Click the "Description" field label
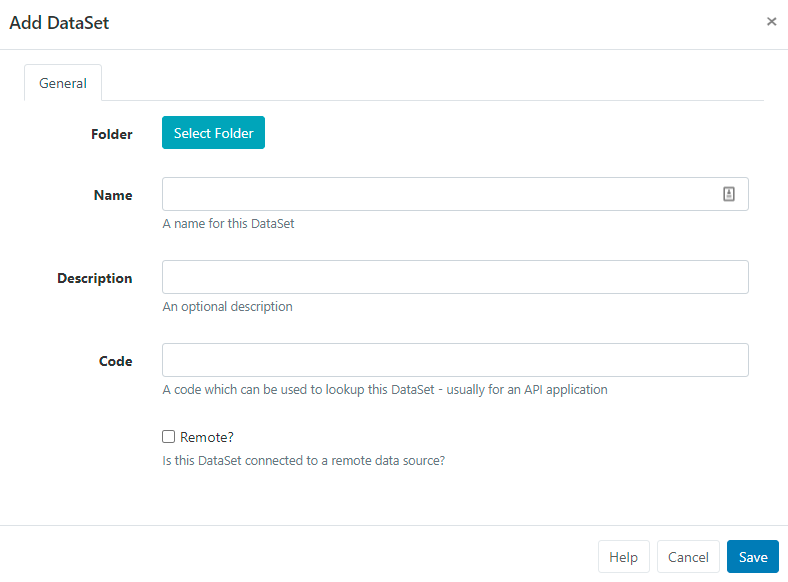The image size is (788, 582). [95, 278]
